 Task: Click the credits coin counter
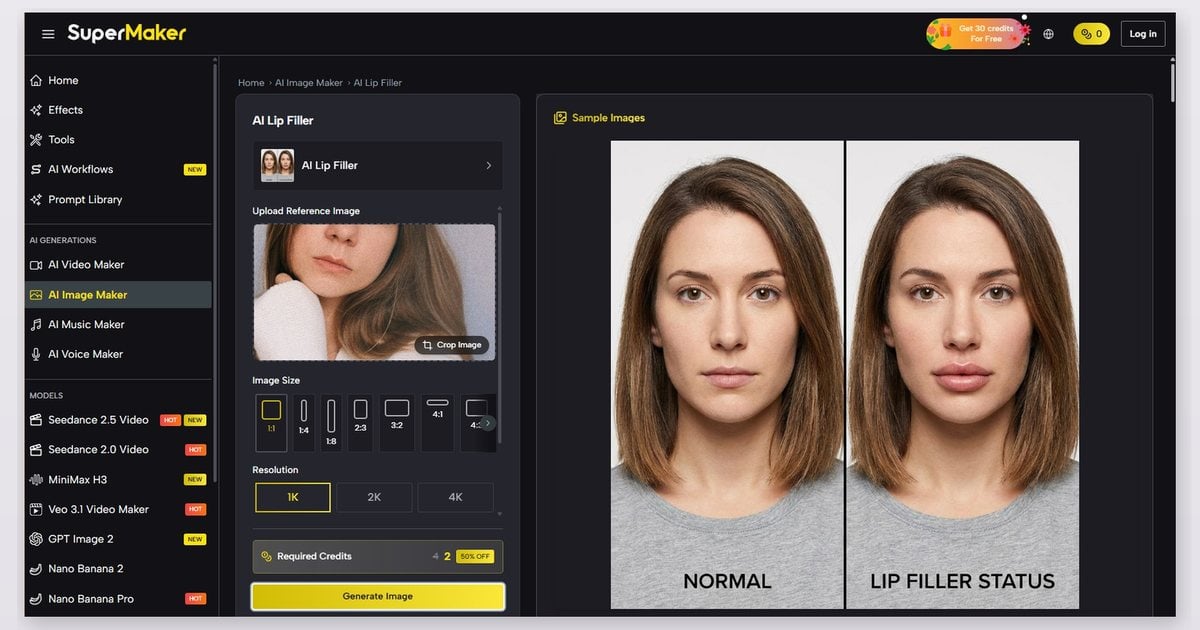tap(1091, 34)
